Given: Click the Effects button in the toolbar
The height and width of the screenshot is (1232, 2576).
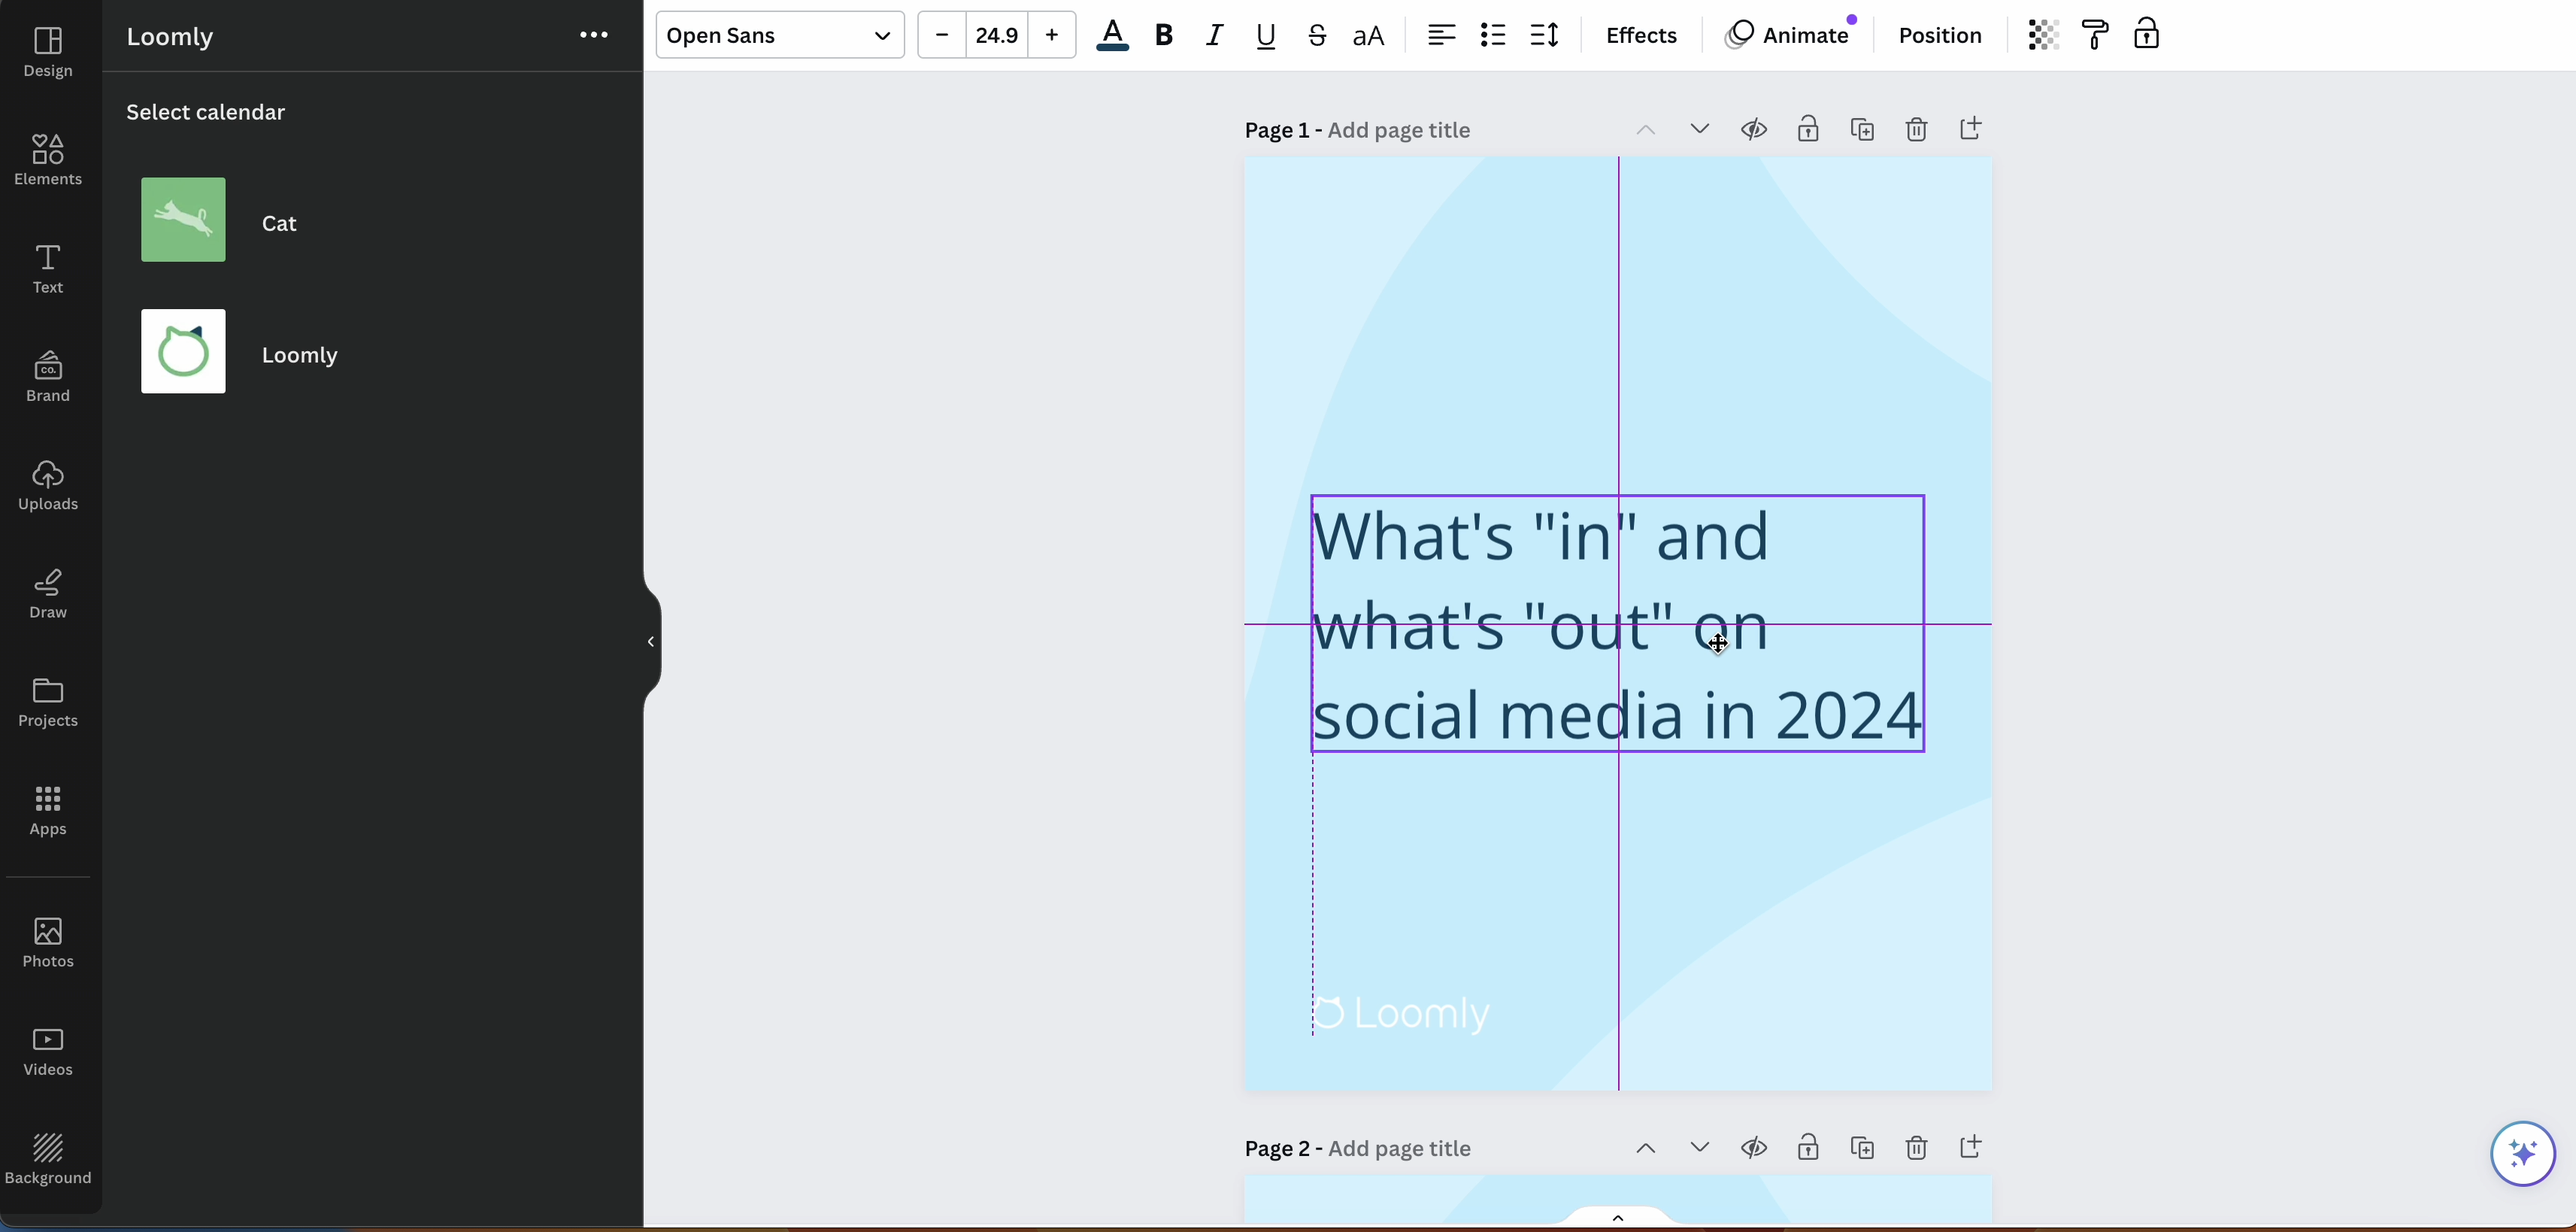Looking at the screenshot, I should (1639, 35).
